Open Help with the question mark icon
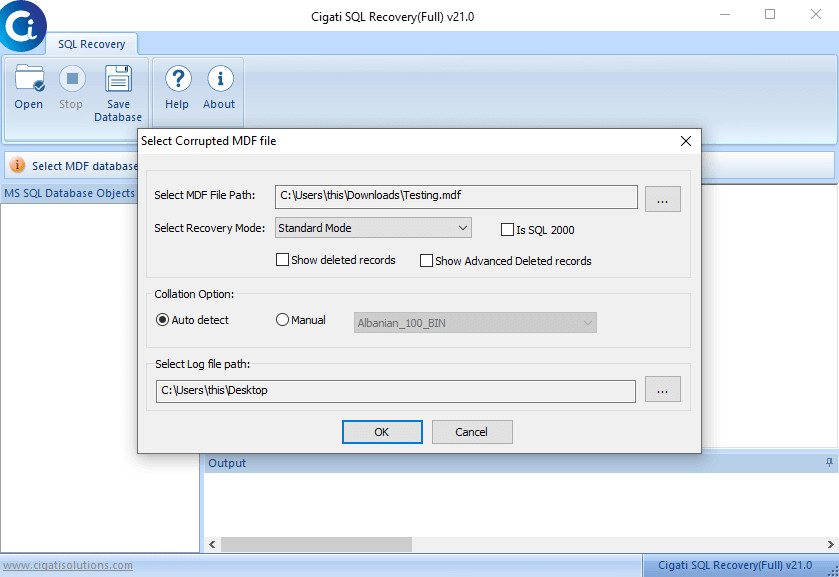This screenshot has width=839, height=577. (178, 79)
